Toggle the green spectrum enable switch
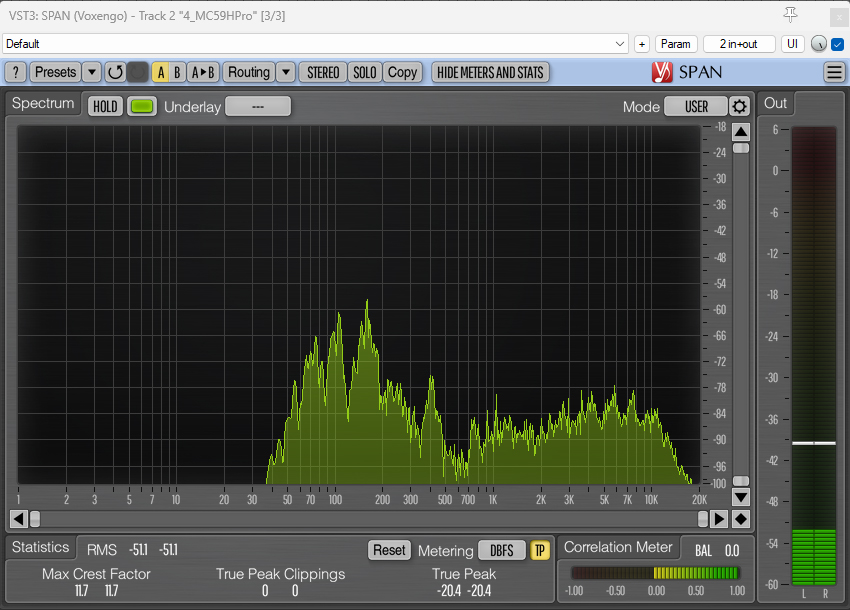The width and height of the screenshot is (850, 610). pos(142,107)
